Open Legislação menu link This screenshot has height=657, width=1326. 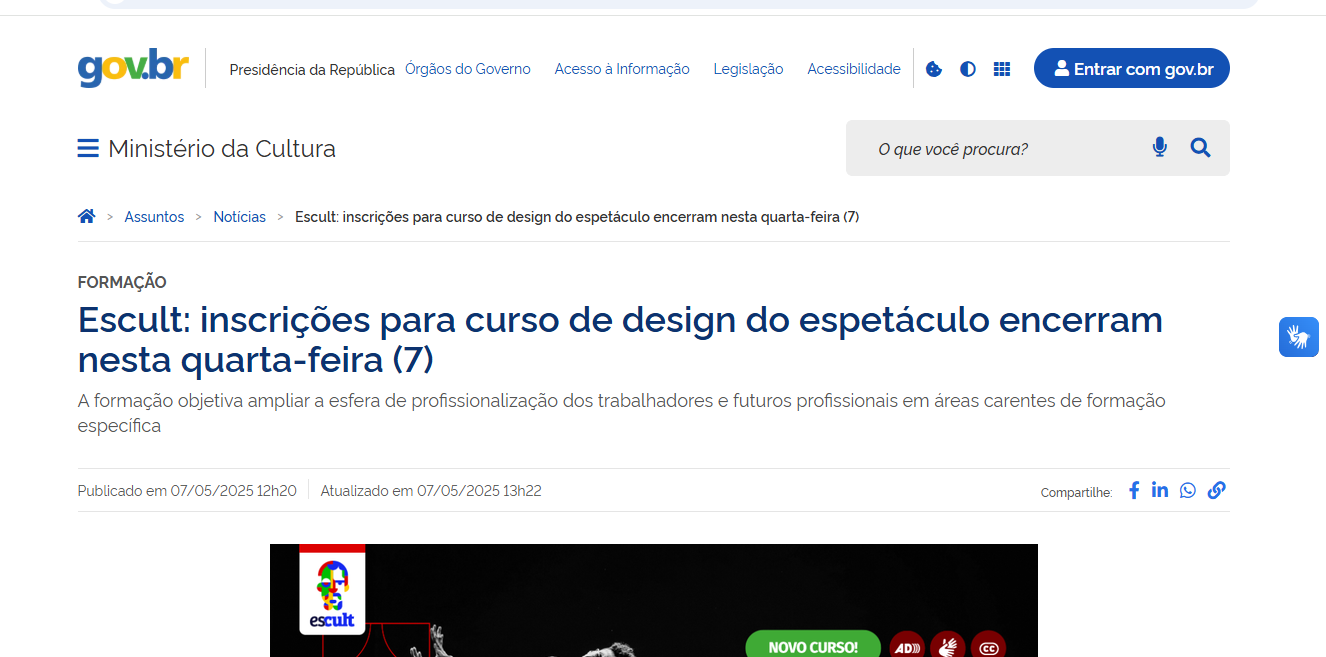coord(748,69)
